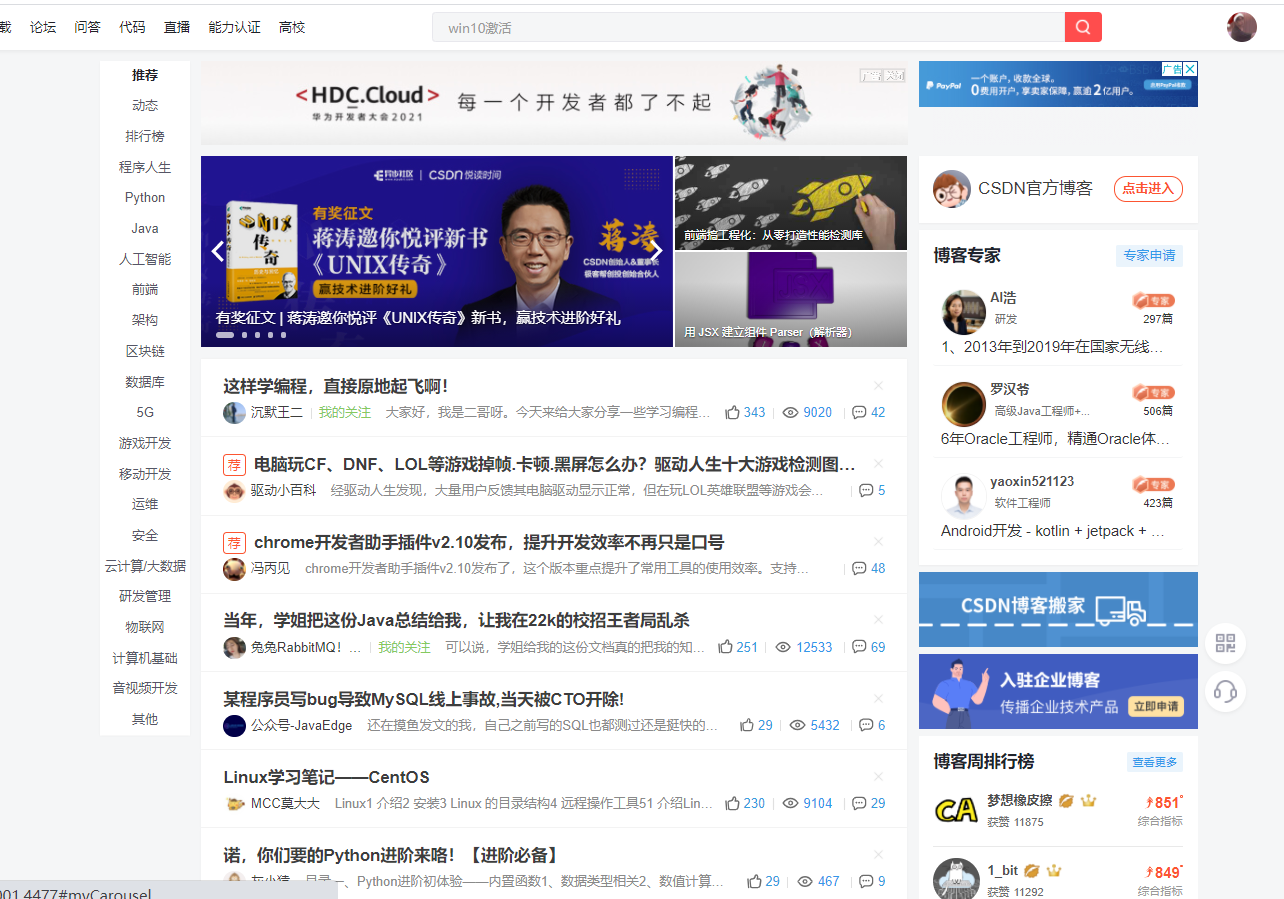The image size is (1284, 899).
Task: Open 论坛 in top navigation
Action: click(x=43, y=27)
